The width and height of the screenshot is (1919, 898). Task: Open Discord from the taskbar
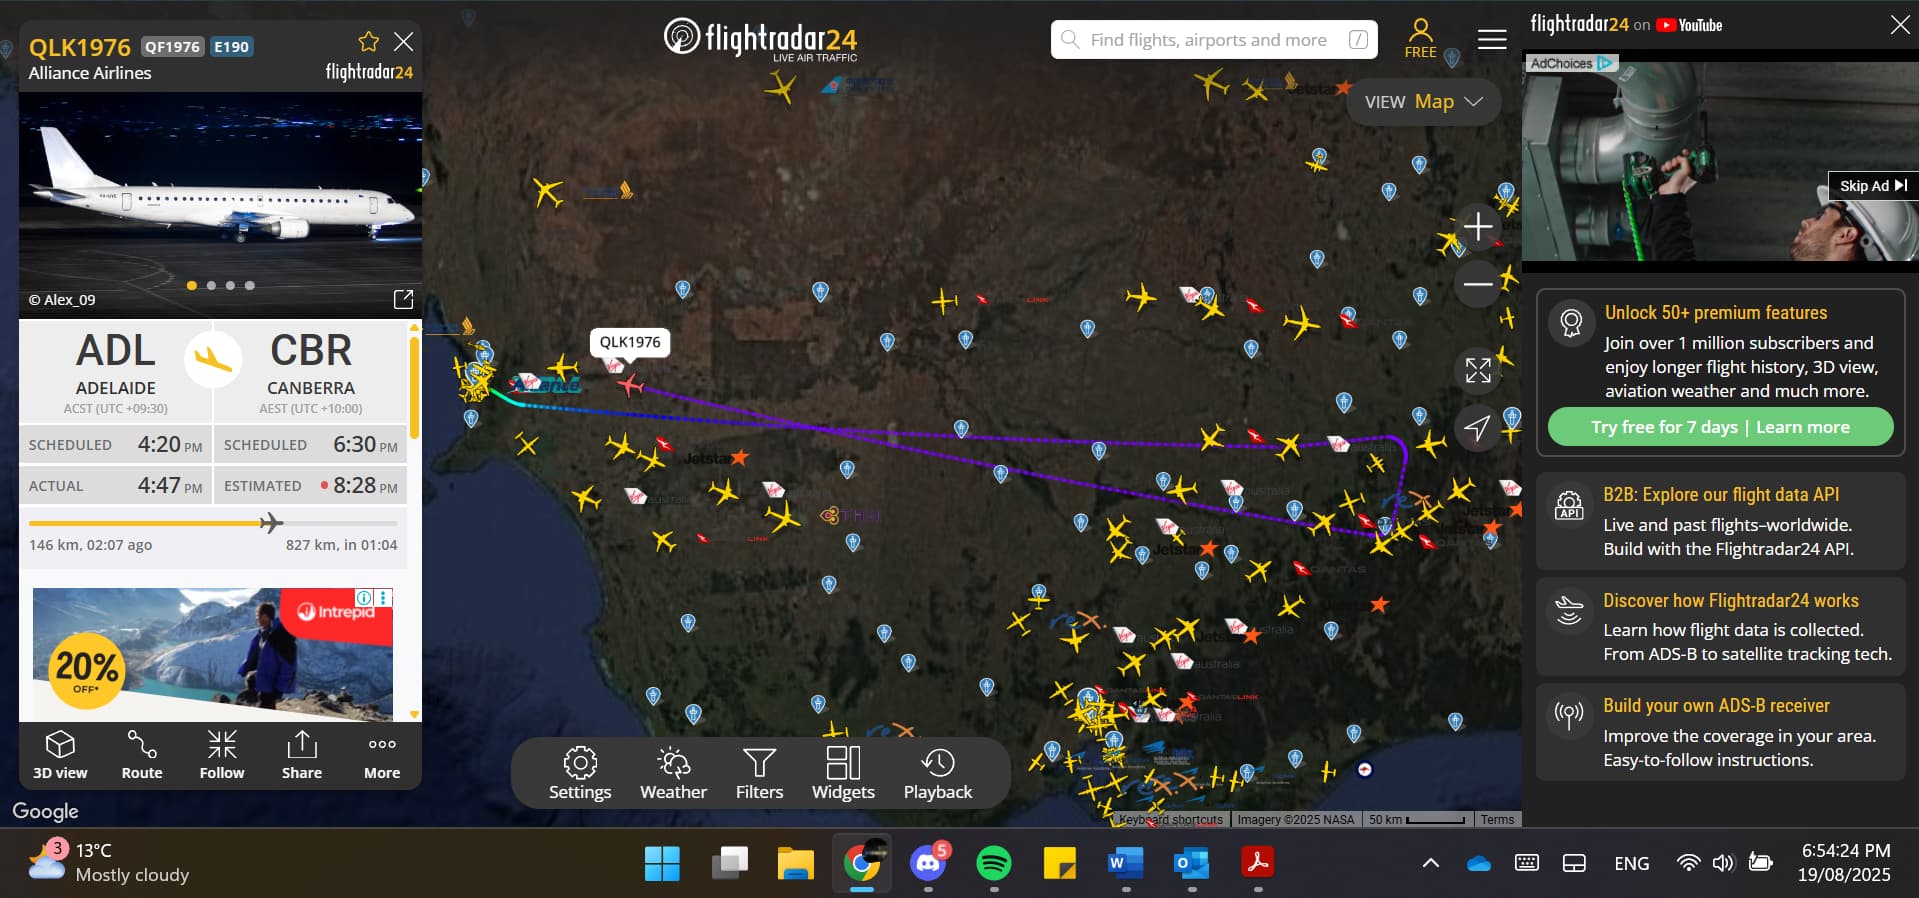(928, 863)
